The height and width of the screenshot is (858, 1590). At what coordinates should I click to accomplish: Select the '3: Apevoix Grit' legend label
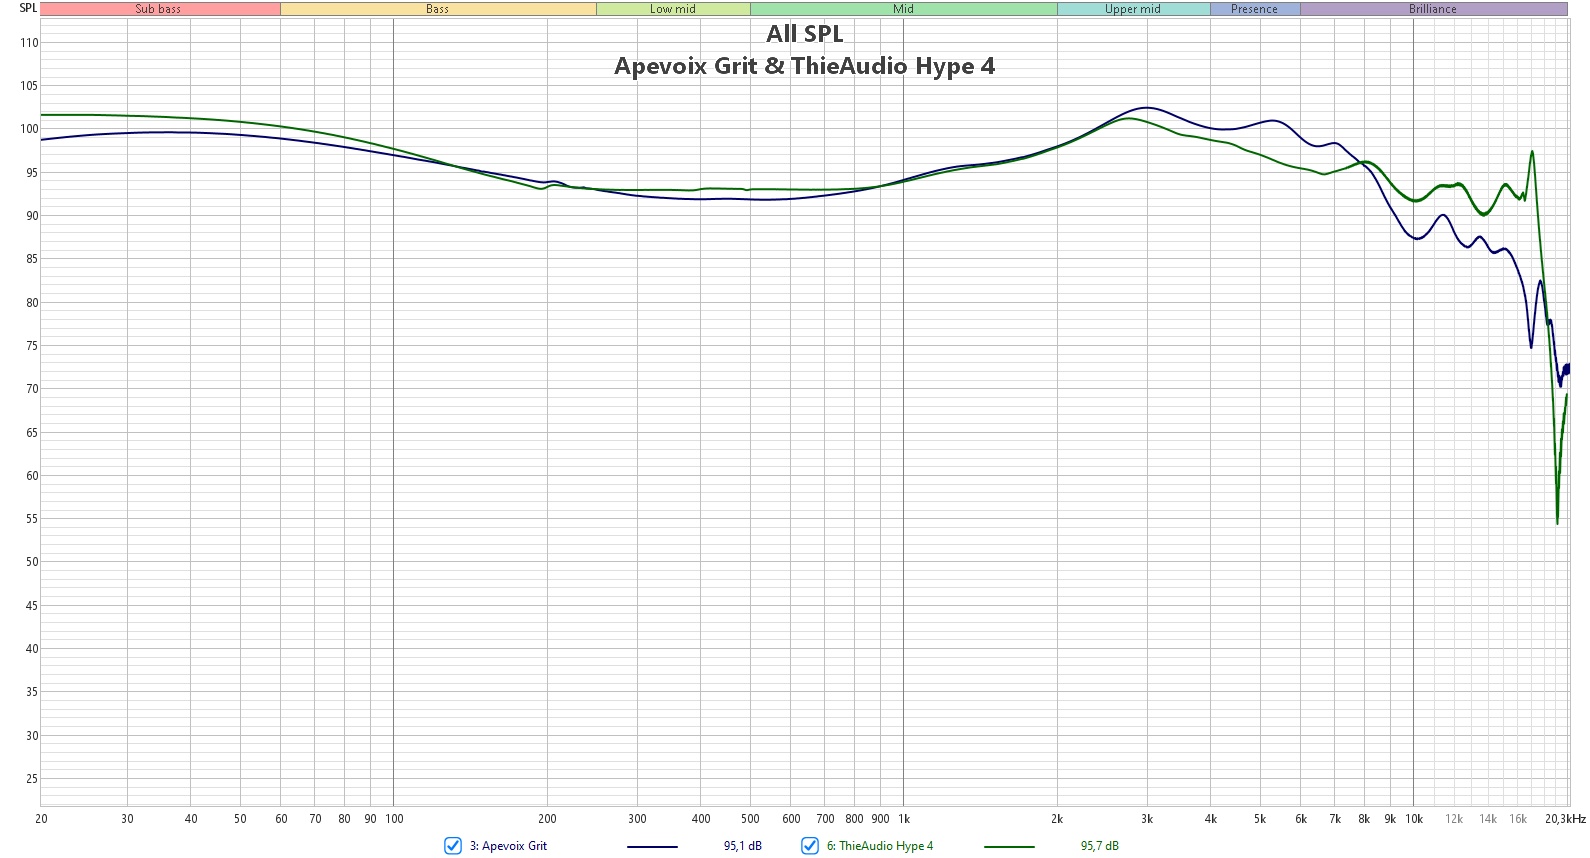508,846
